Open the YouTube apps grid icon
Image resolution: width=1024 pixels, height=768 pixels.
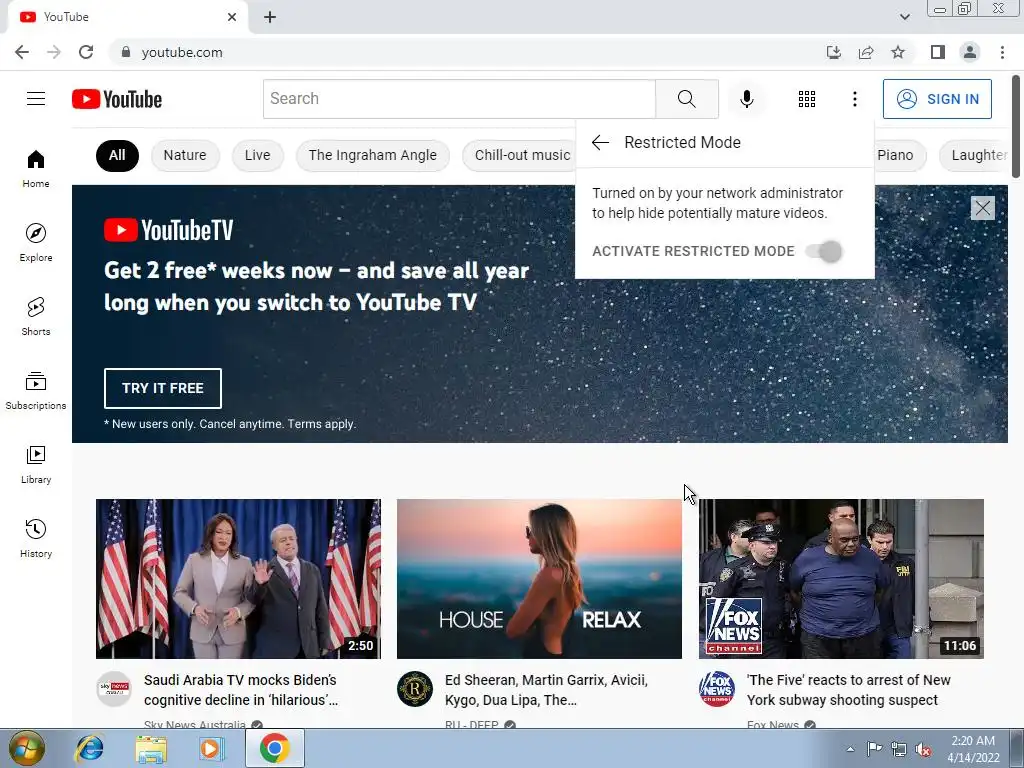[807, 99]
